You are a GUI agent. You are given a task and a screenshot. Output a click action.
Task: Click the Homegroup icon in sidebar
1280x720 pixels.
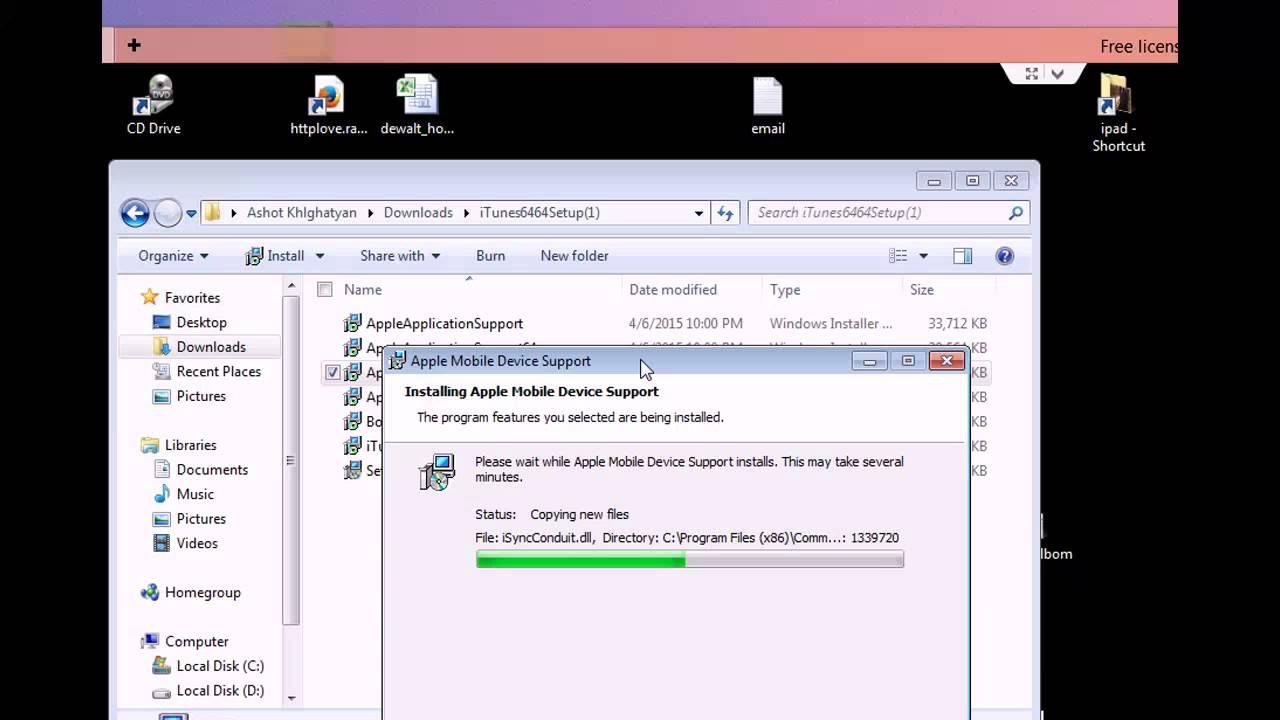(x=150, y=592)
